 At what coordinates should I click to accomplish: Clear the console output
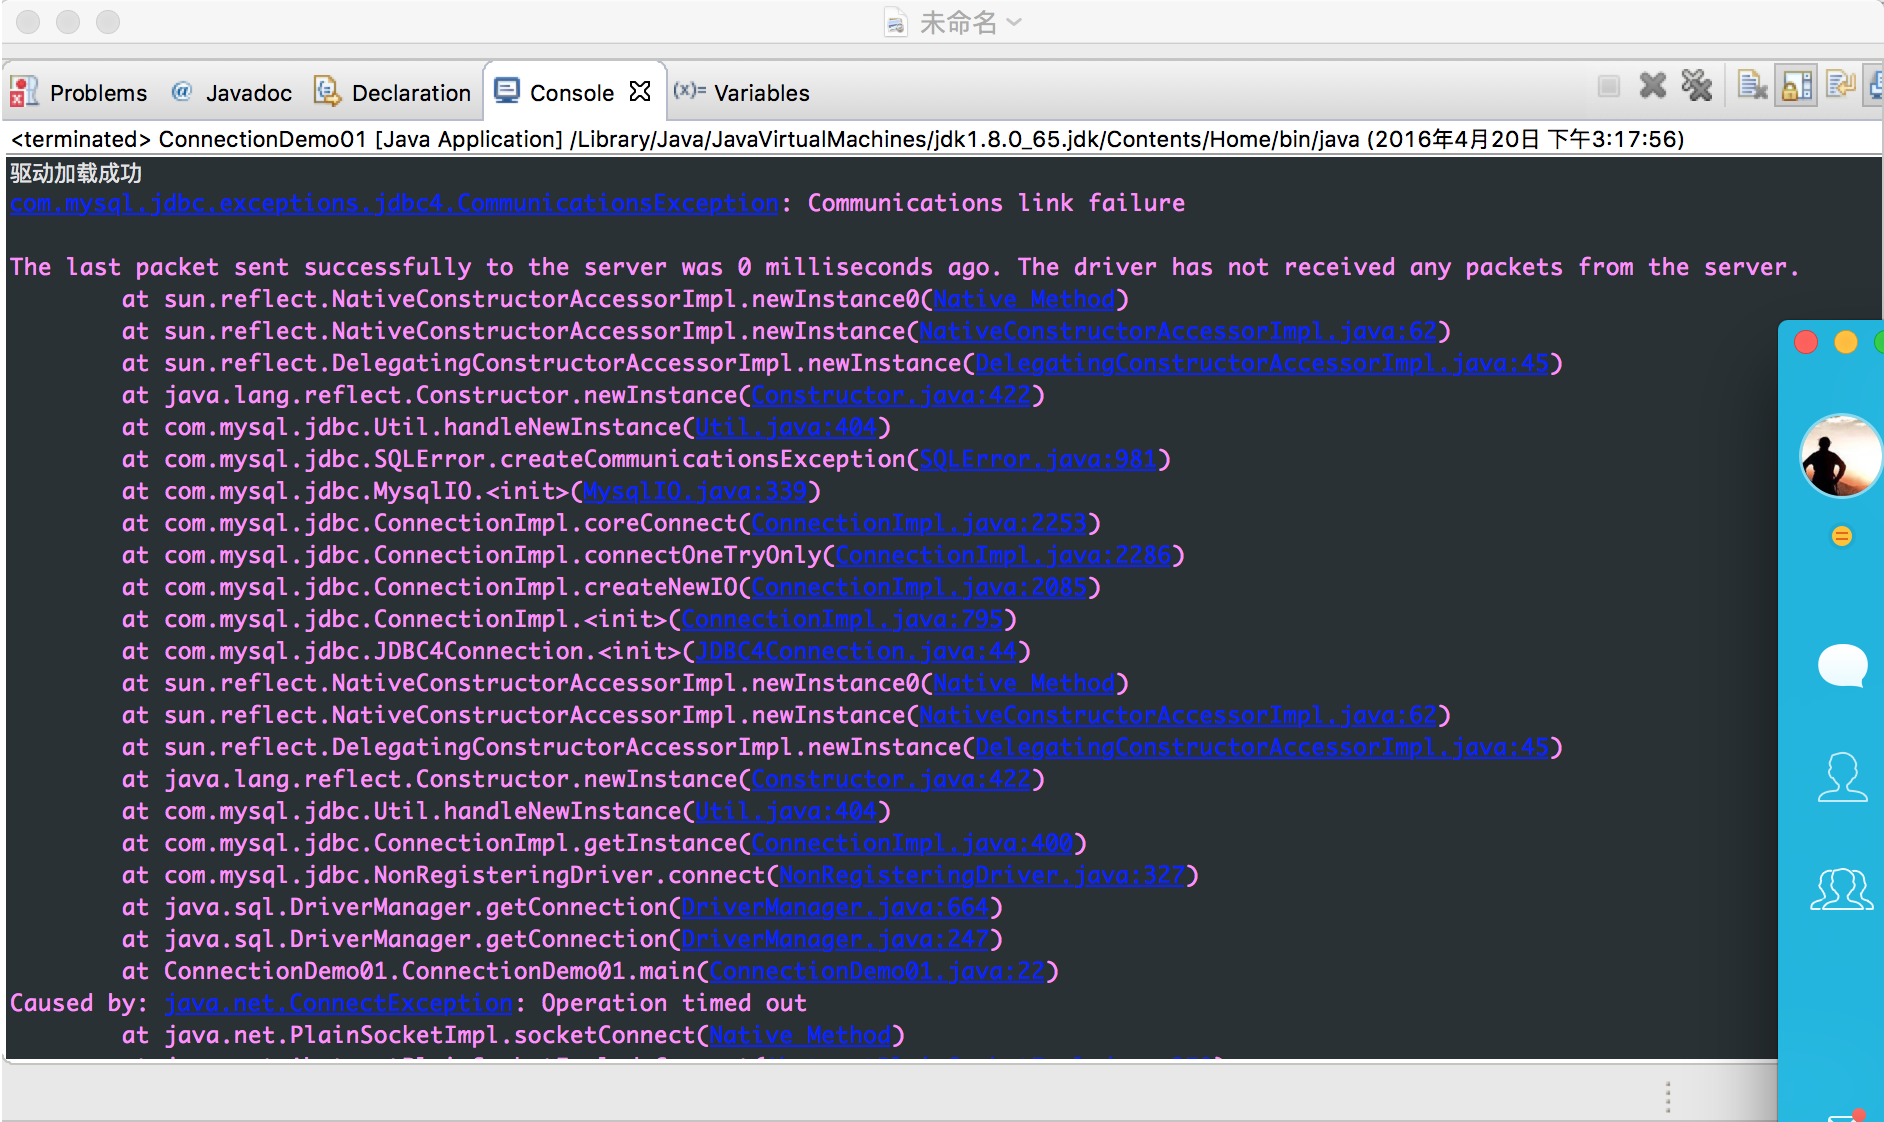tap(1752, 86)
